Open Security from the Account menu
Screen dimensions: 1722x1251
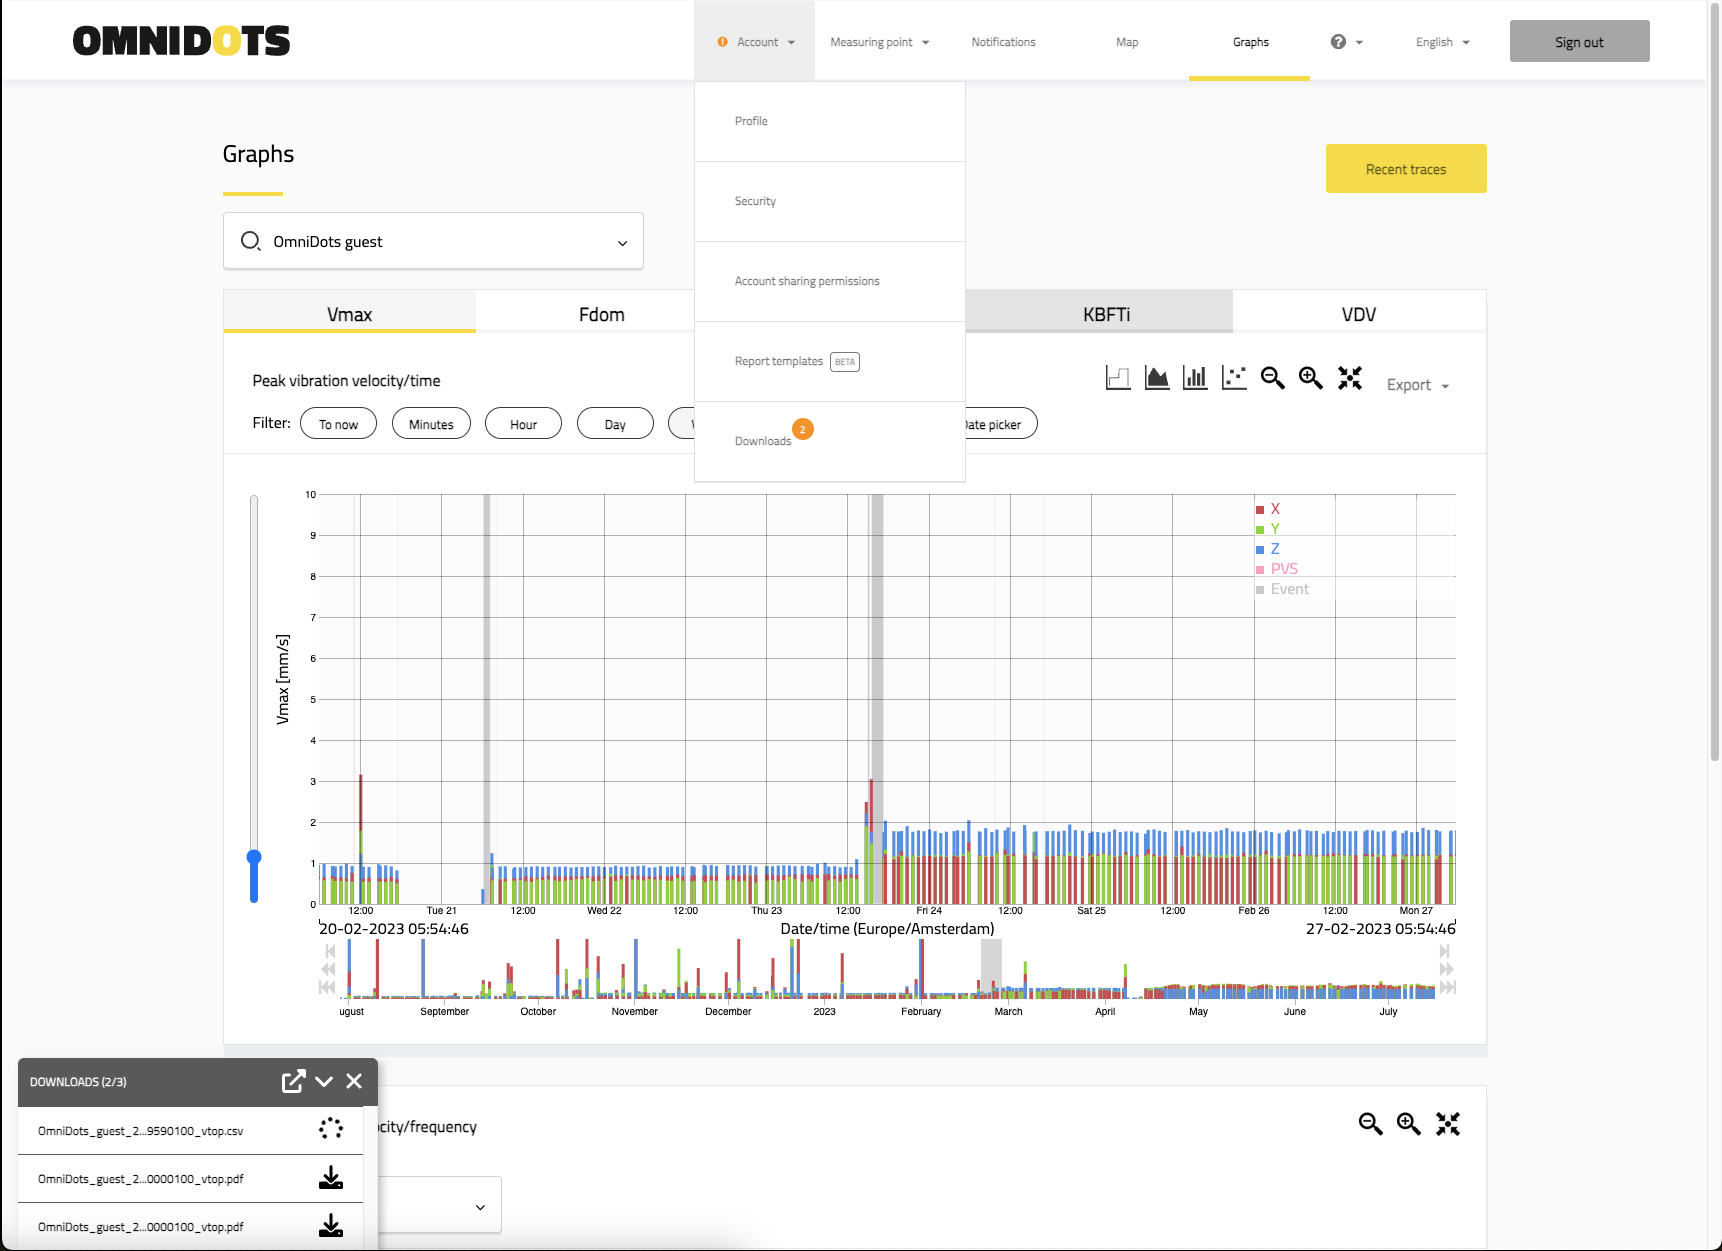coord(755,201)
